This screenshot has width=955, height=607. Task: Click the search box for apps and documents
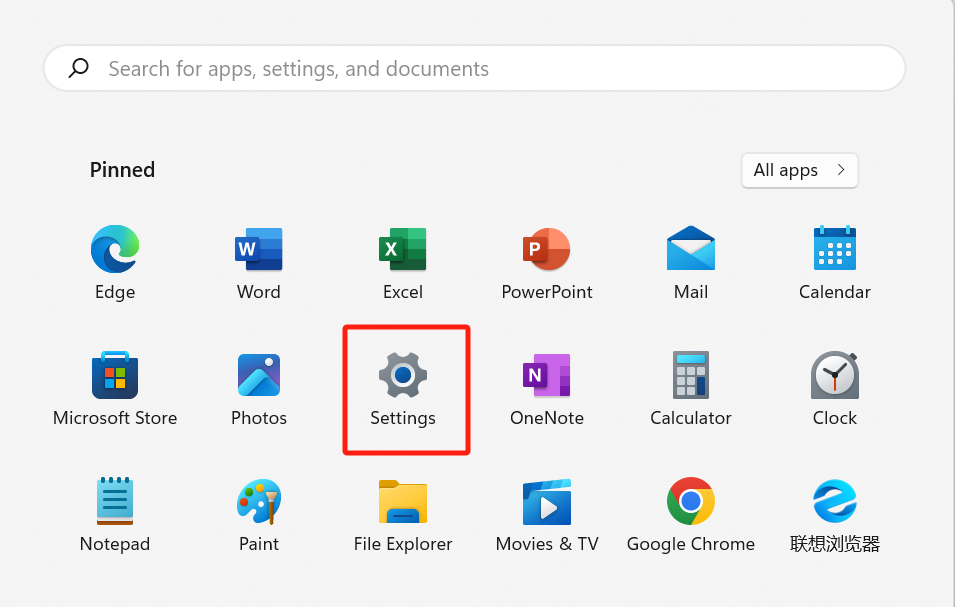[x=475, y=69]
